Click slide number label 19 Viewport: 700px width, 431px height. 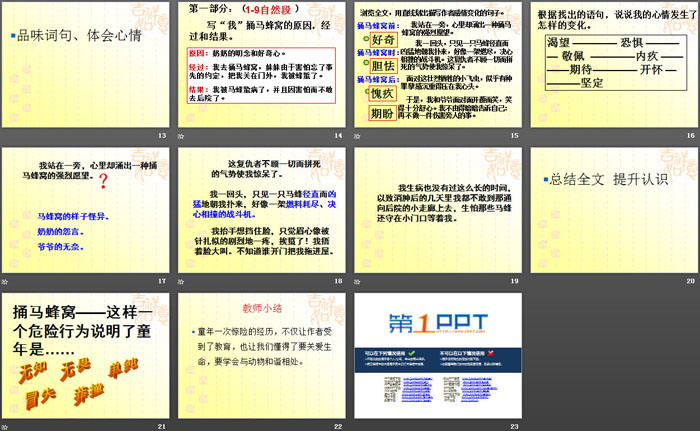point(515,281)
